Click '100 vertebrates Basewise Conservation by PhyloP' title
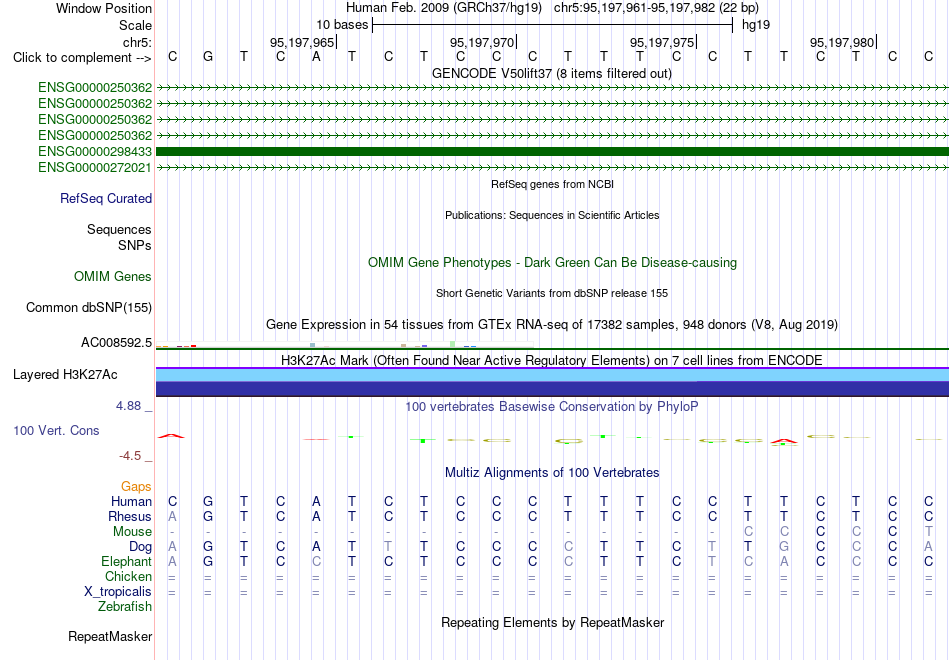This screenshot has height=660, width=950. pyautogui.click(x=552, y=407)
